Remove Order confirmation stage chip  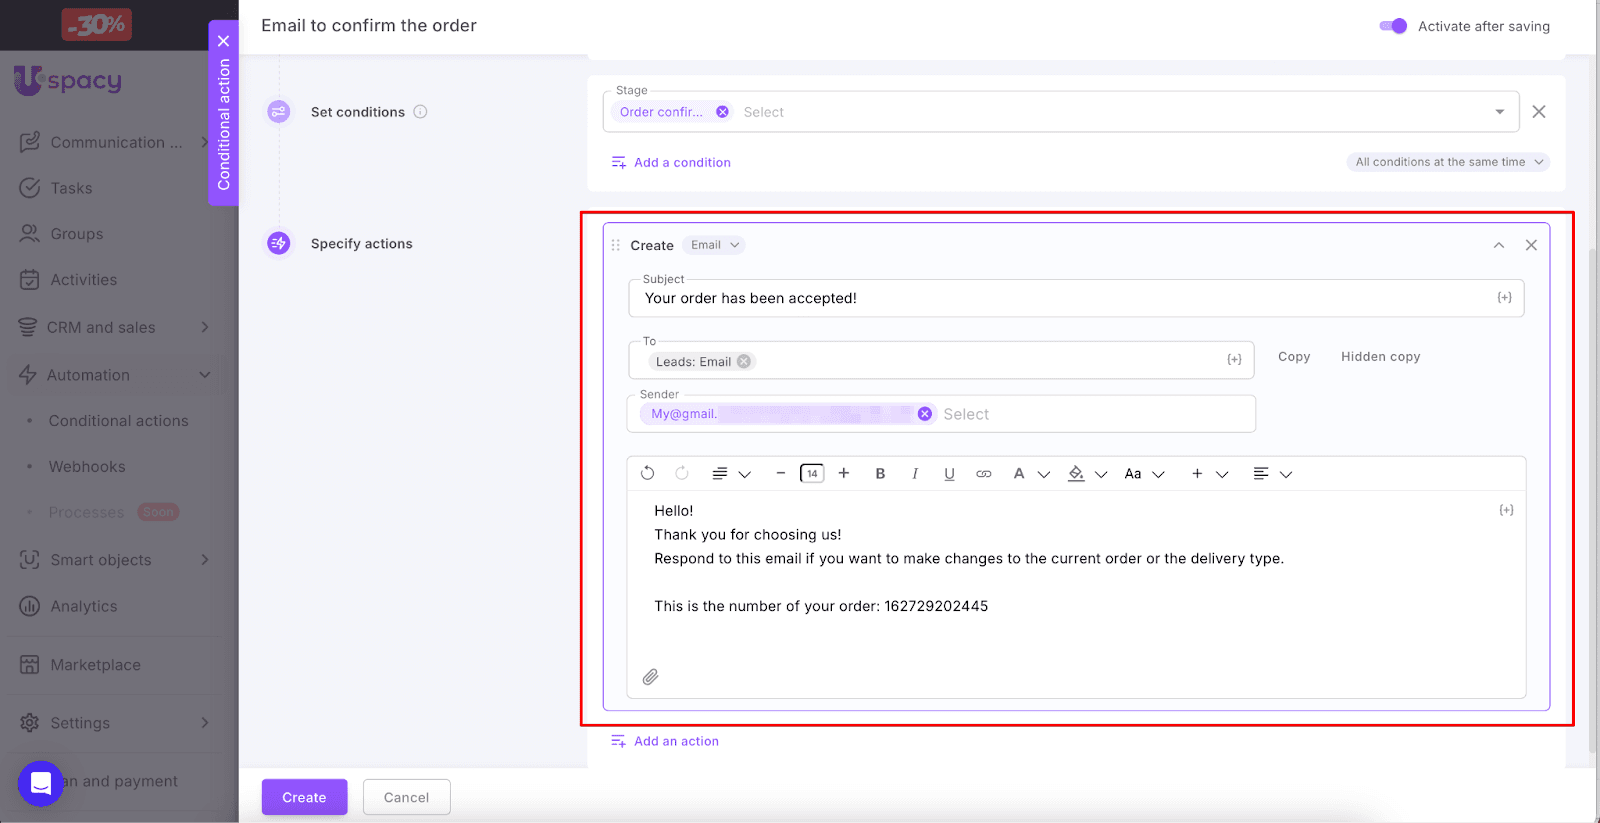[722, 112]
